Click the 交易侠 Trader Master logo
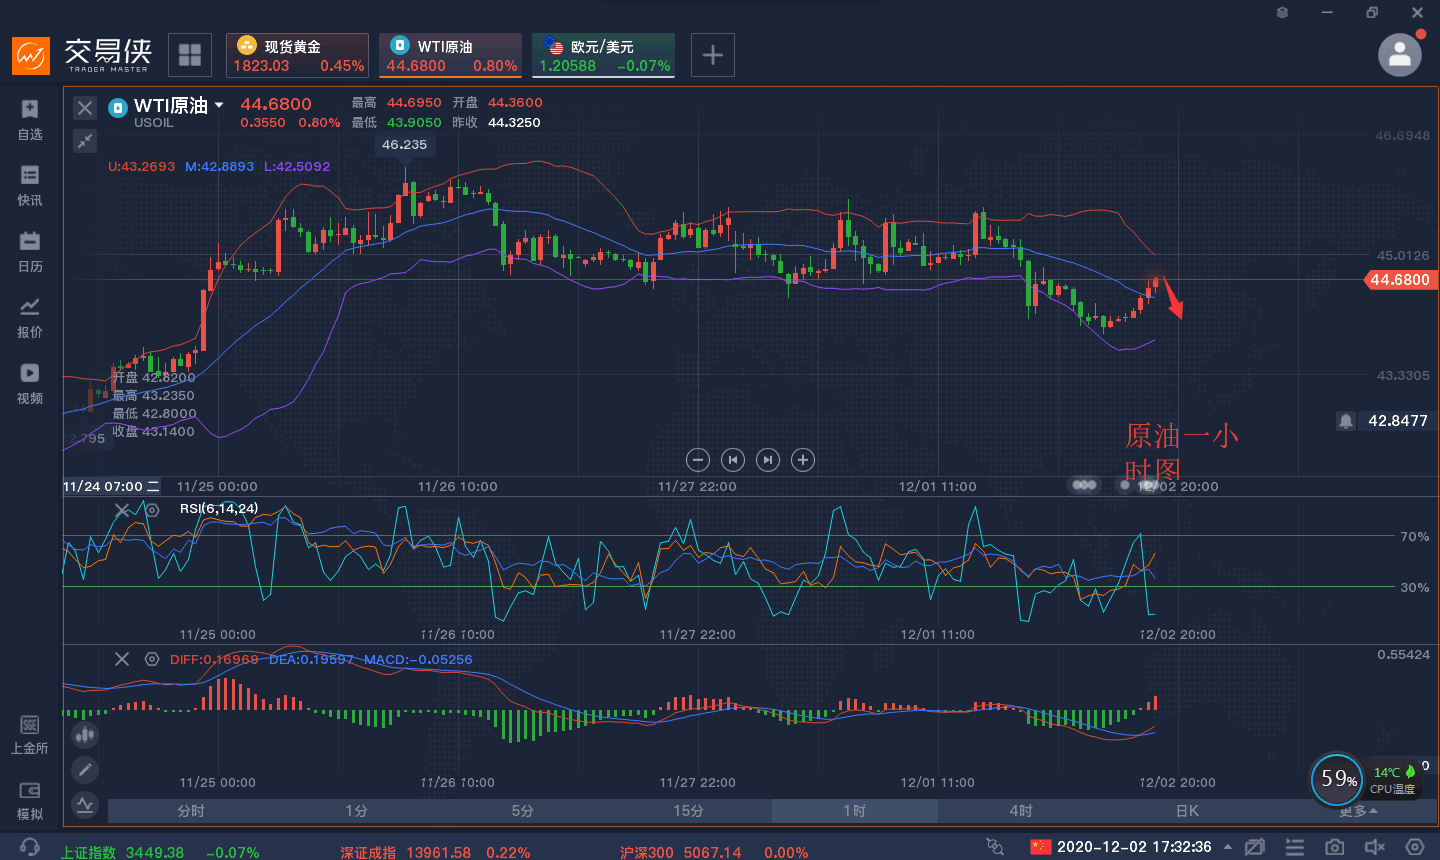The height and width of the screenshot is (860, 1440). pos(81,55)
